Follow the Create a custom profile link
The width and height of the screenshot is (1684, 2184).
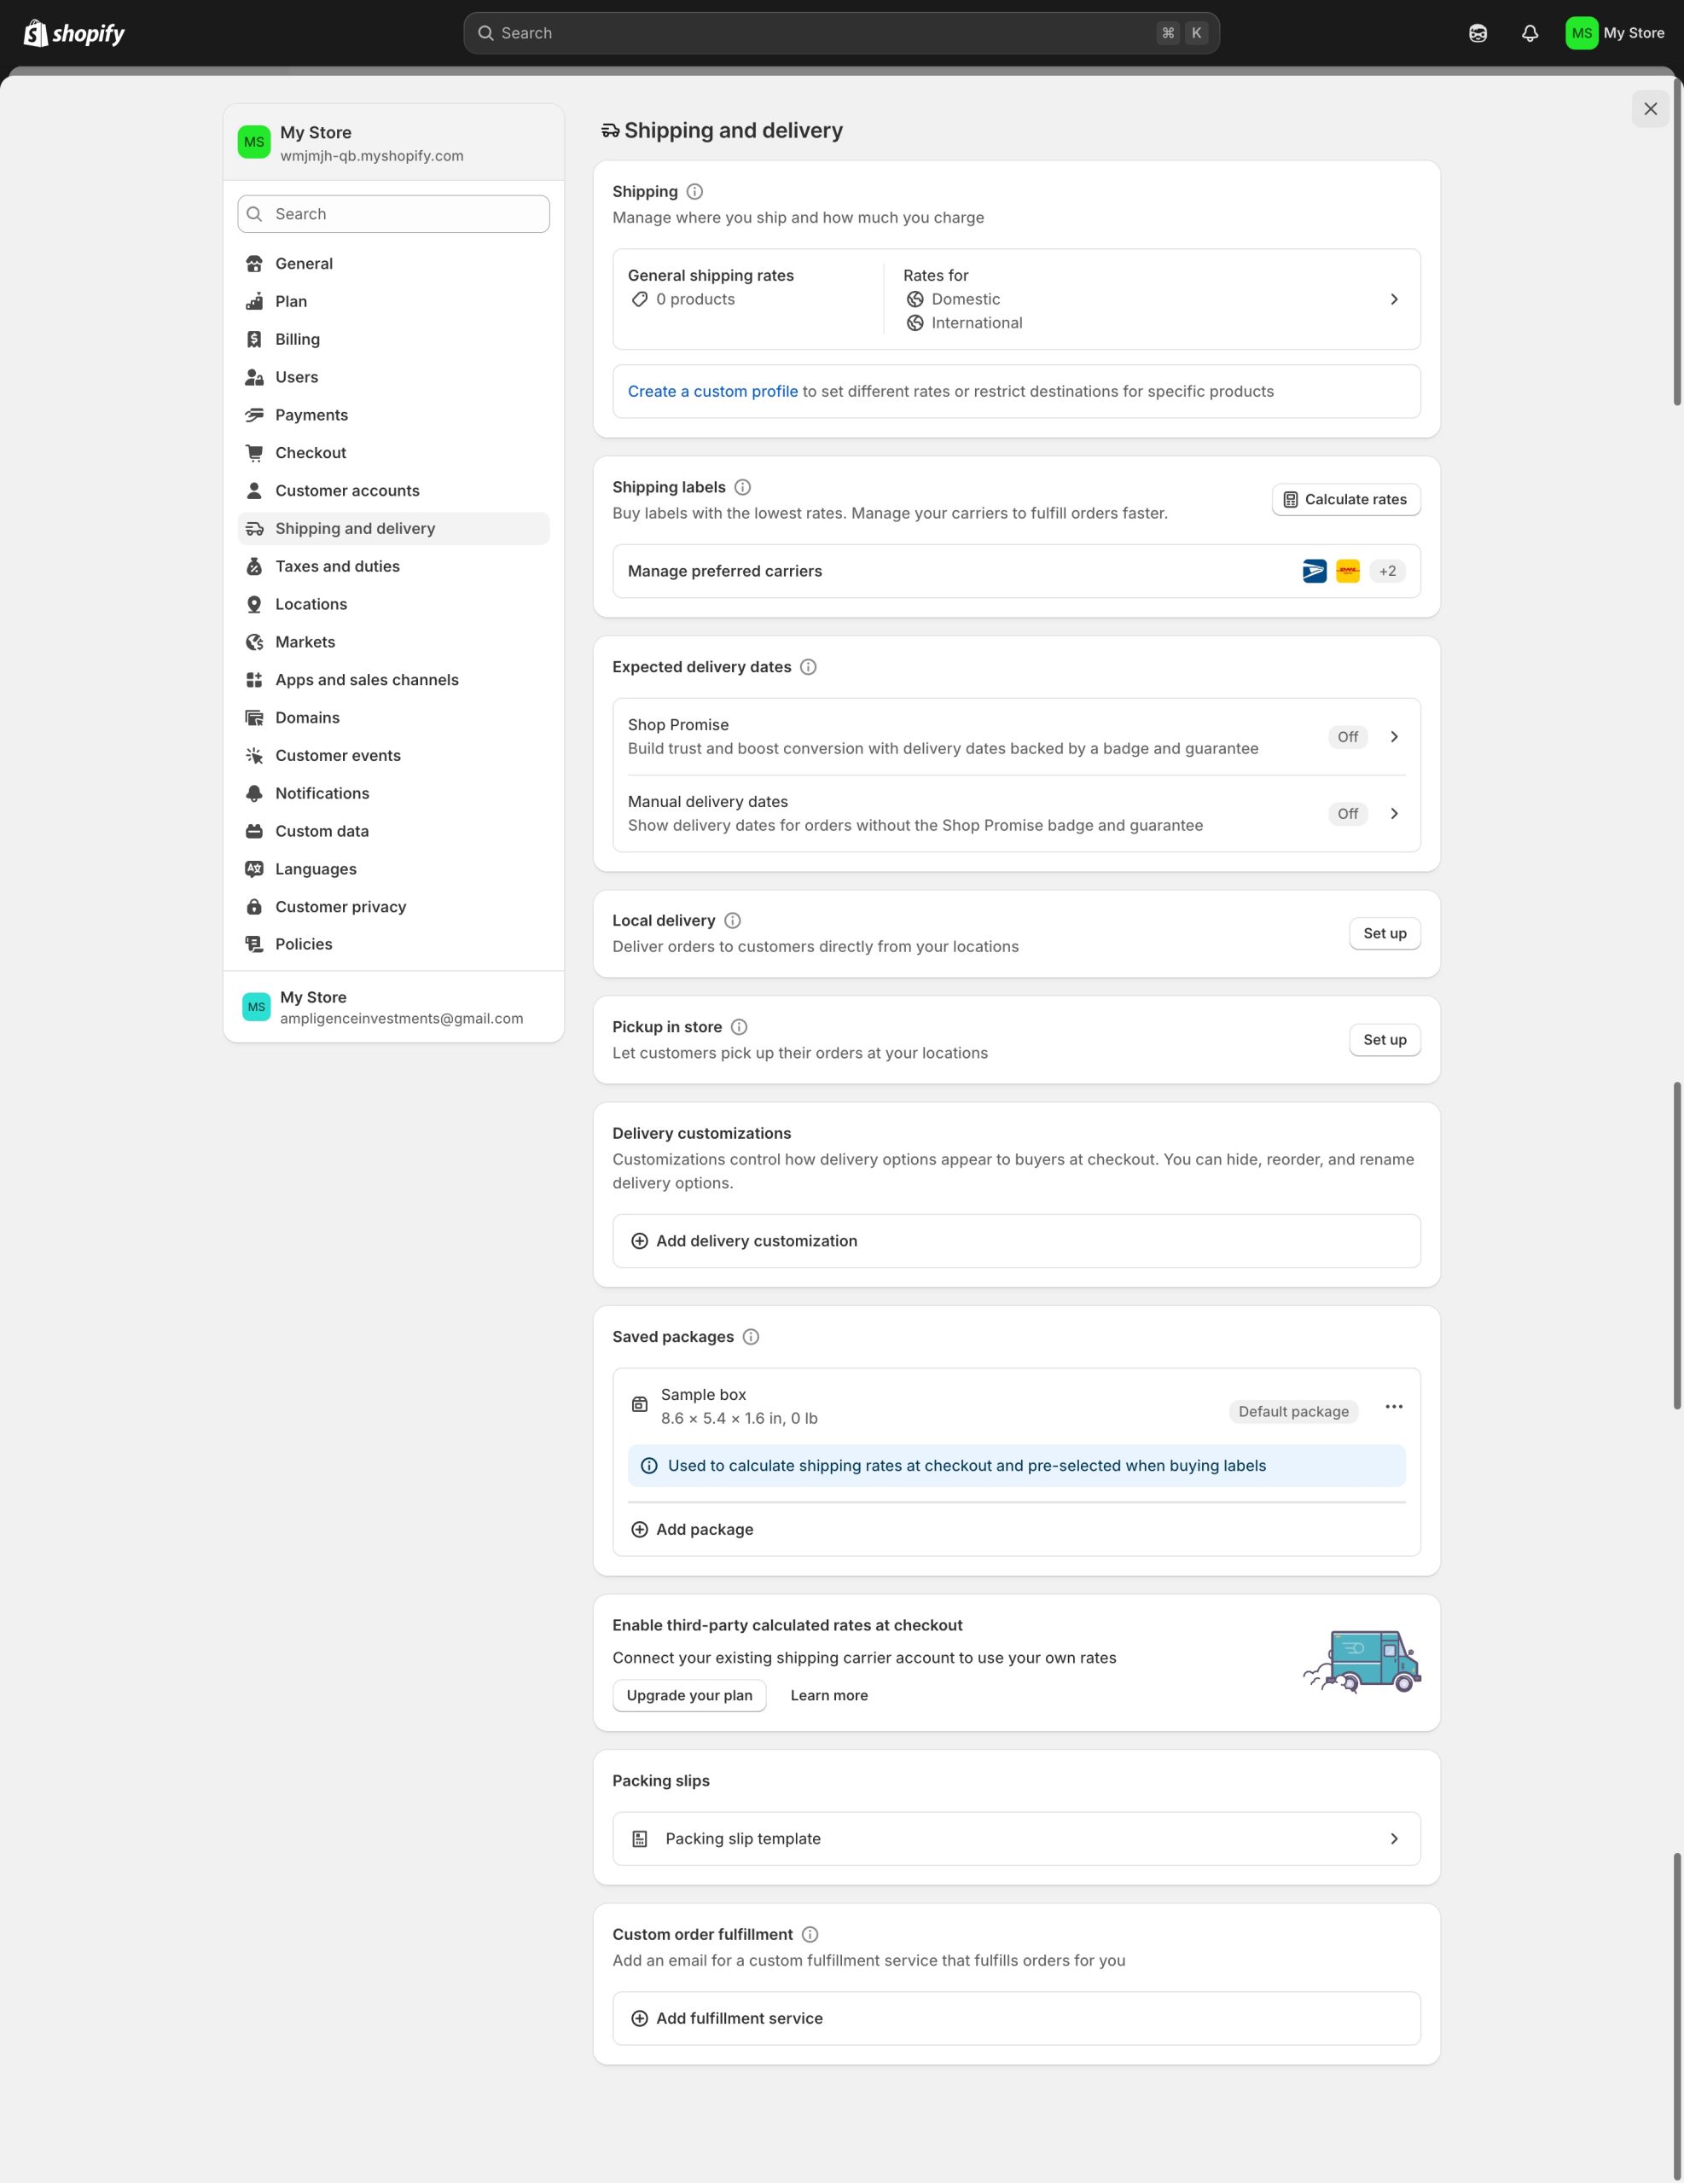pyautogui.click(x=712, y=392)
